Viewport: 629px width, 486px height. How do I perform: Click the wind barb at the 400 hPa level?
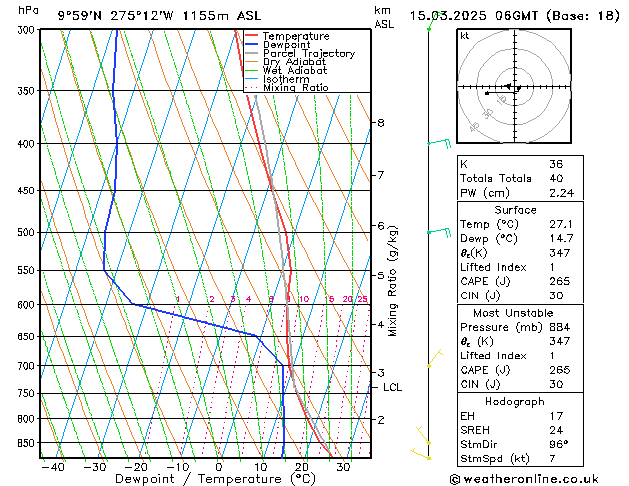(440, 143)
